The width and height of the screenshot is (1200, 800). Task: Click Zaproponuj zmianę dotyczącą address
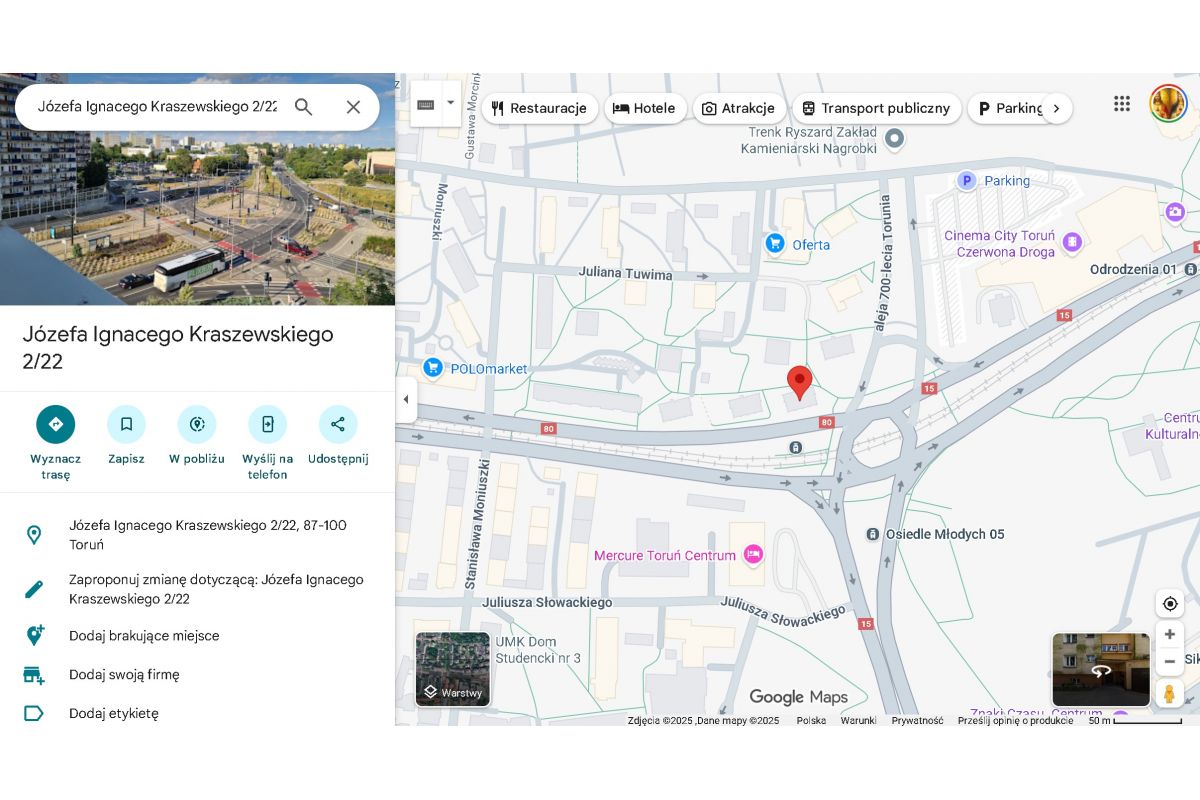tap(216, 589)
